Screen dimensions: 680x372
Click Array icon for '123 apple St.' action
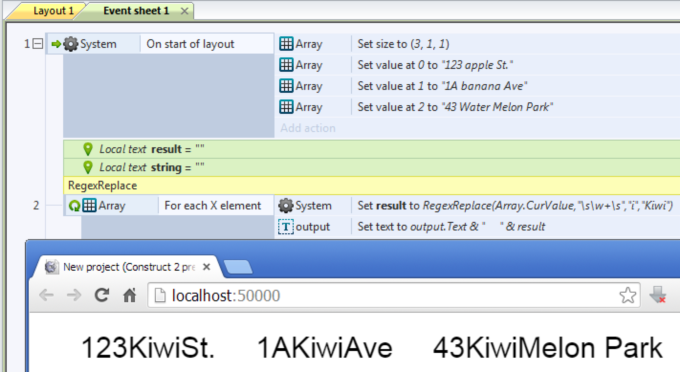click(286, 65)
